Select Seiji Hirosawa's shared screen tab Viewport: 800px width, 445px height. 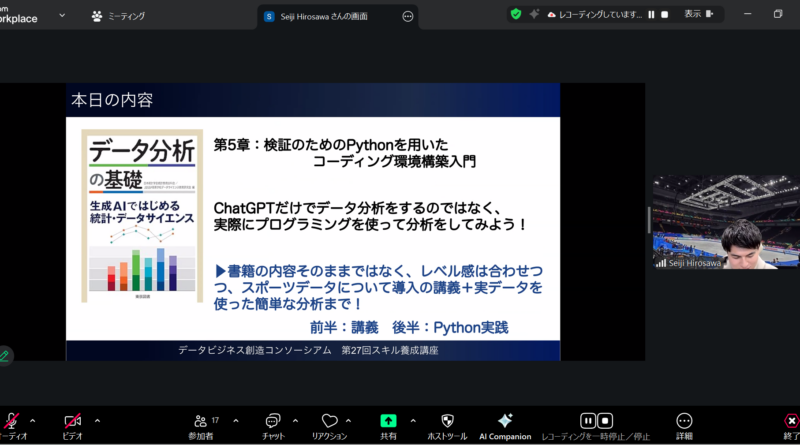coord(326,16)
